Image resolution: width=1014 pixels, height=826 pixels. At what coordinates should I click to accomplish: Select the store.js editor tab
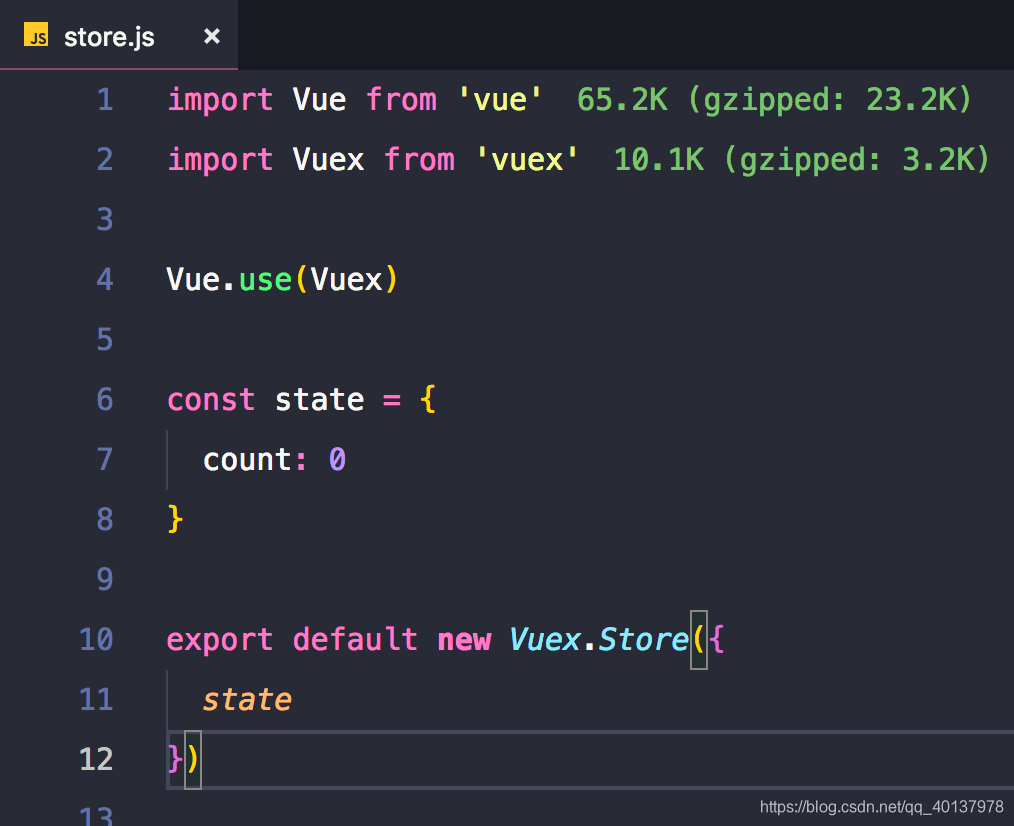click(x=118, y=36)
